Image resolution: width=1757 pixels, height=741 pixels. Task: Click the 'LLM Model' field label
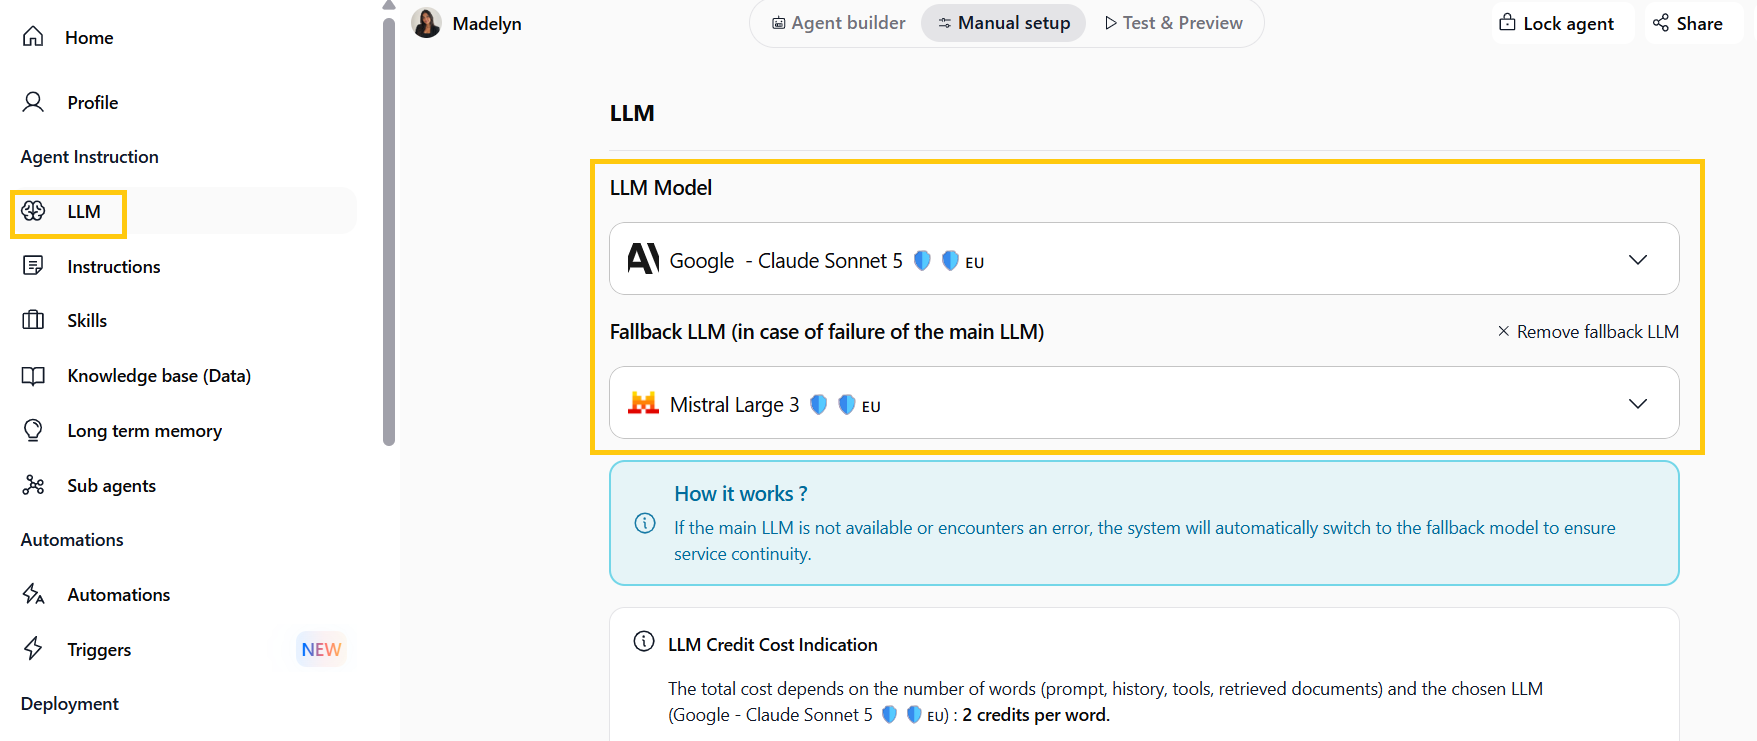click(x=661, y=187)
